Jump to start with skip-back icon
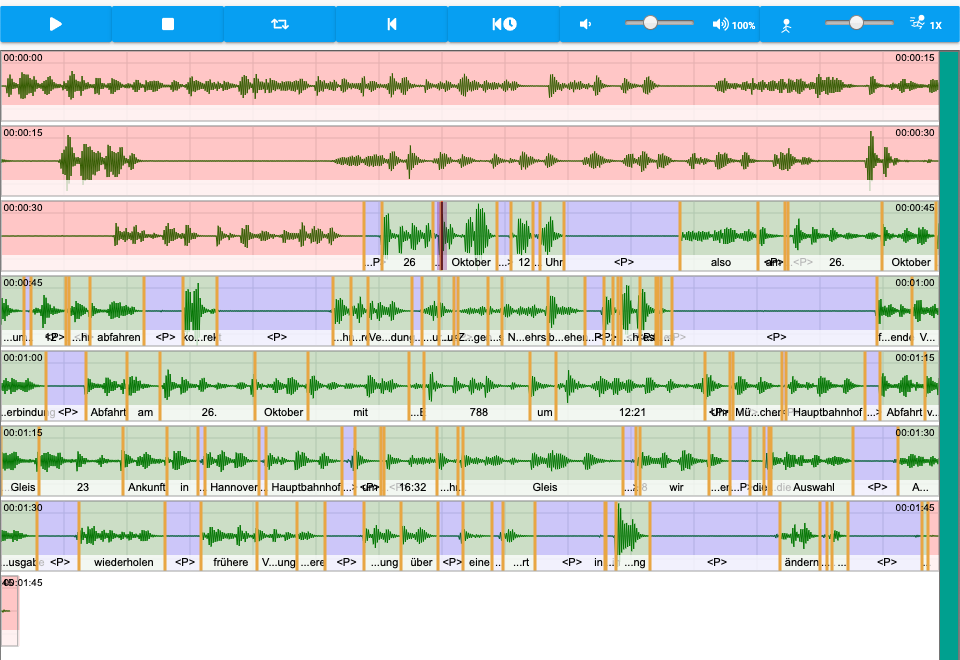960x660 pixels. (x=392, y=24)
